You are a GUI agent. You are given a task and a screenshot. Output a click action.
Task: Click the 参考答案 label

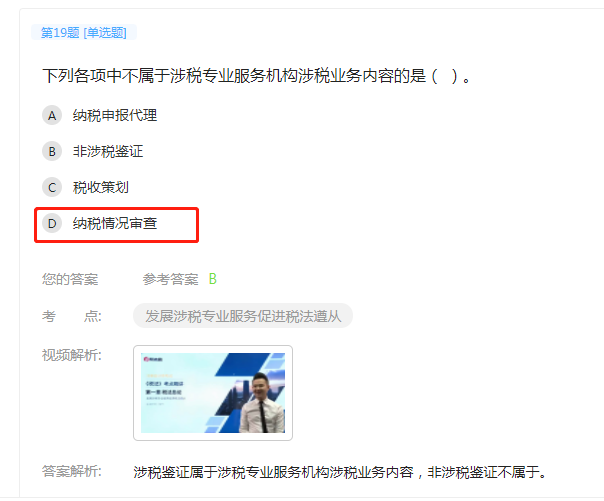170,279
